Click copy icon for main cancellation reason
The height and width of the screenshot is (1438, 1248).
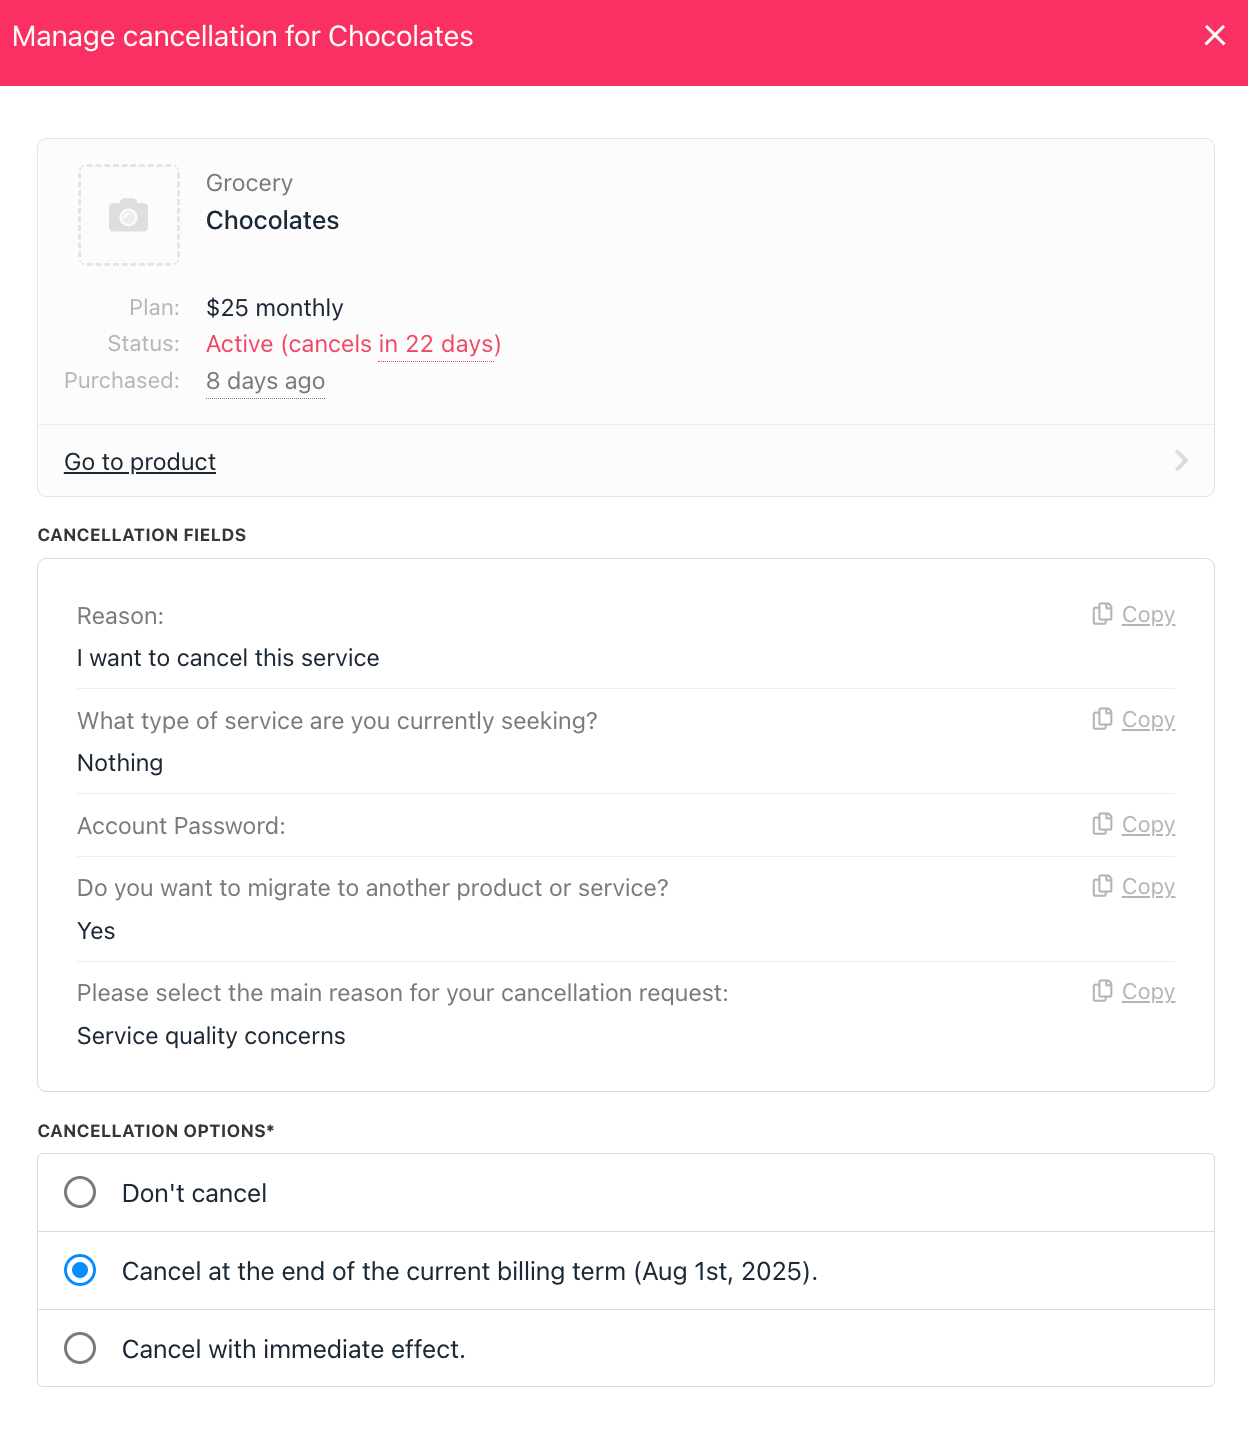click(1102, 991)
